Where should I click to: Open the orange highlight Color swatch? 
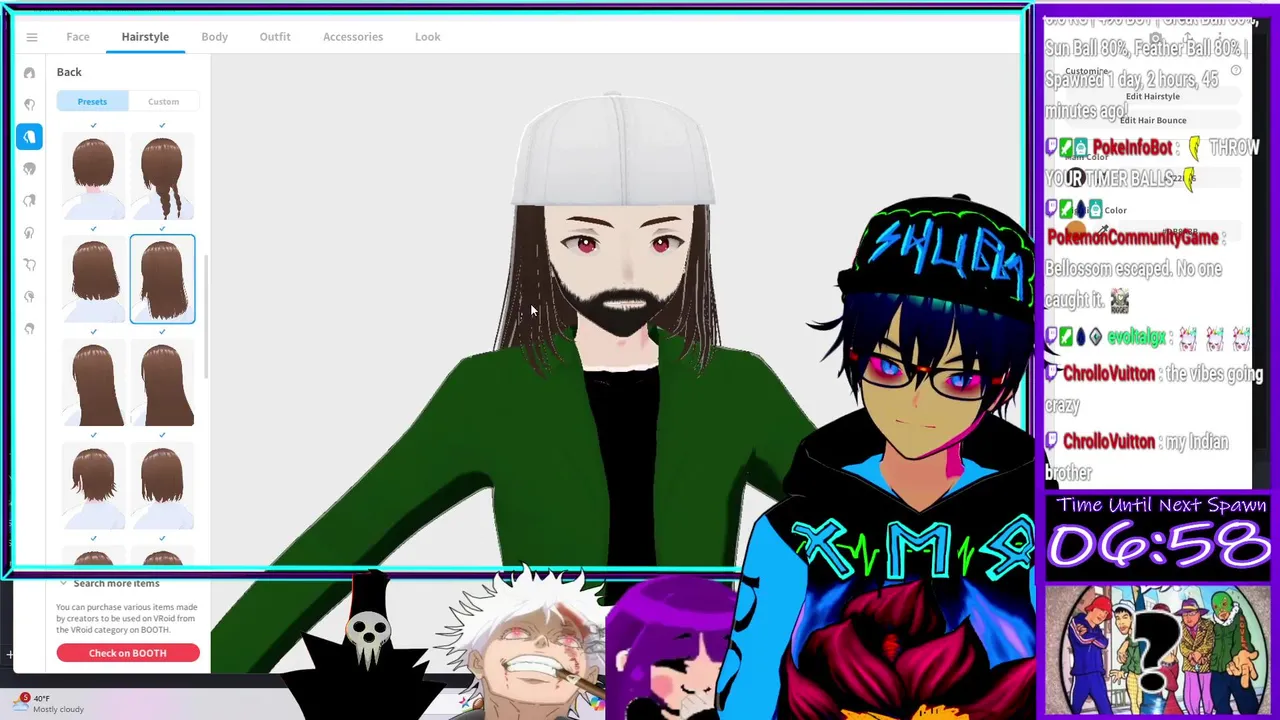point(1078,229)
